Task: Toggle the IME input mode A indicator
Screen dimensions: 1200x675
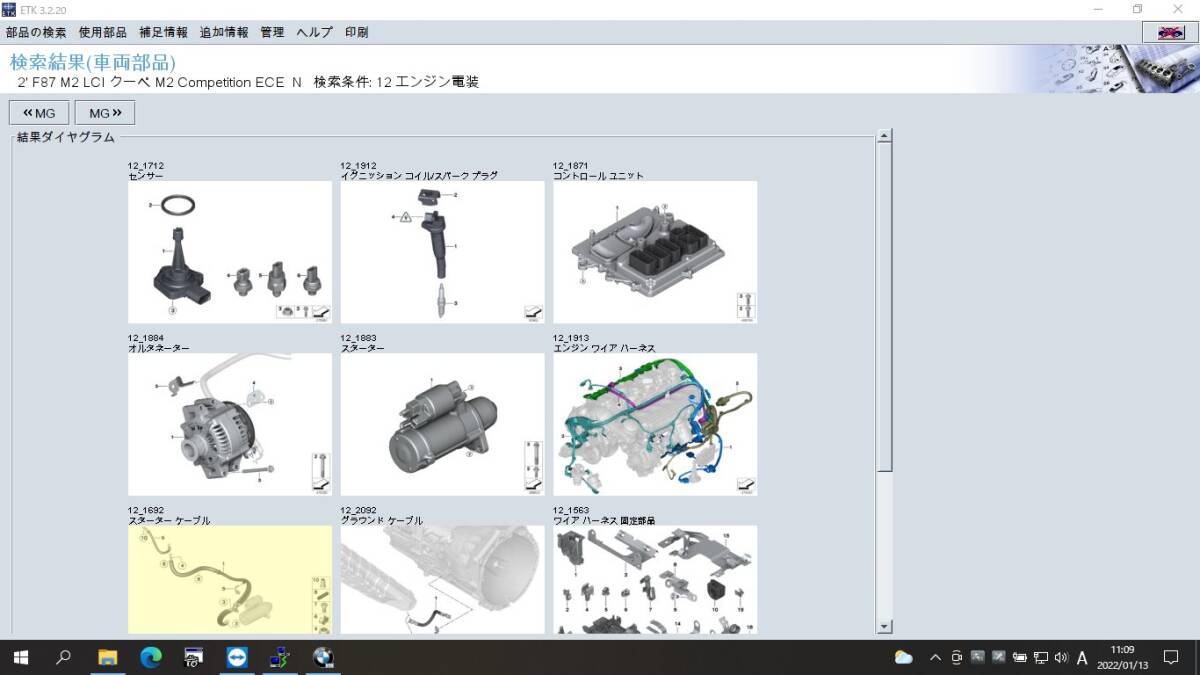Action: [1082, 657]
